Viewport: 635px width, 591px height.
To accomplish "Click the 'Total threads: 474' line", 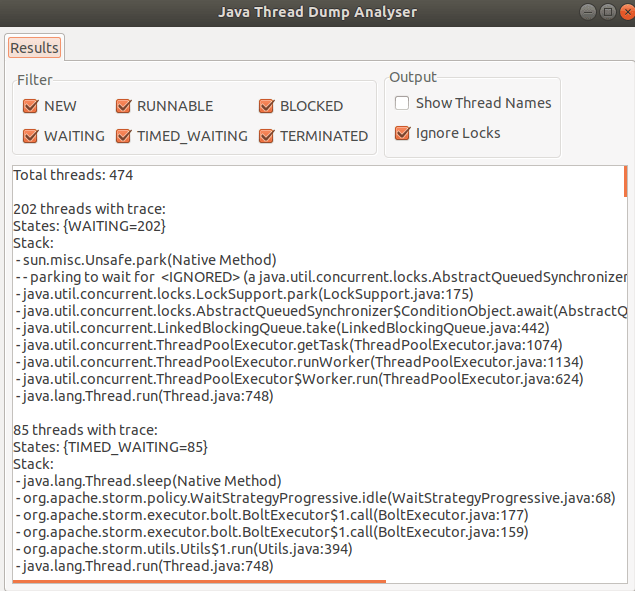I will tap(74, 175).
